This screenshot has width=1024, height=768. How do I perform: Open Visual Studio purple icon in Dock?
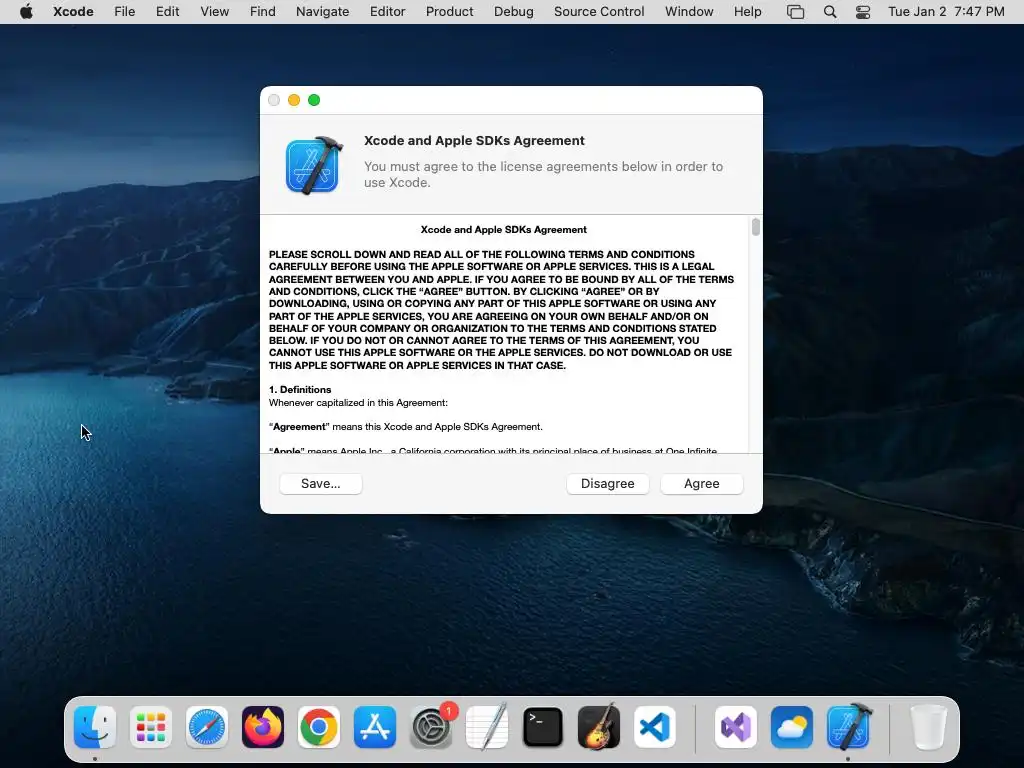click(x=736, y=727)
